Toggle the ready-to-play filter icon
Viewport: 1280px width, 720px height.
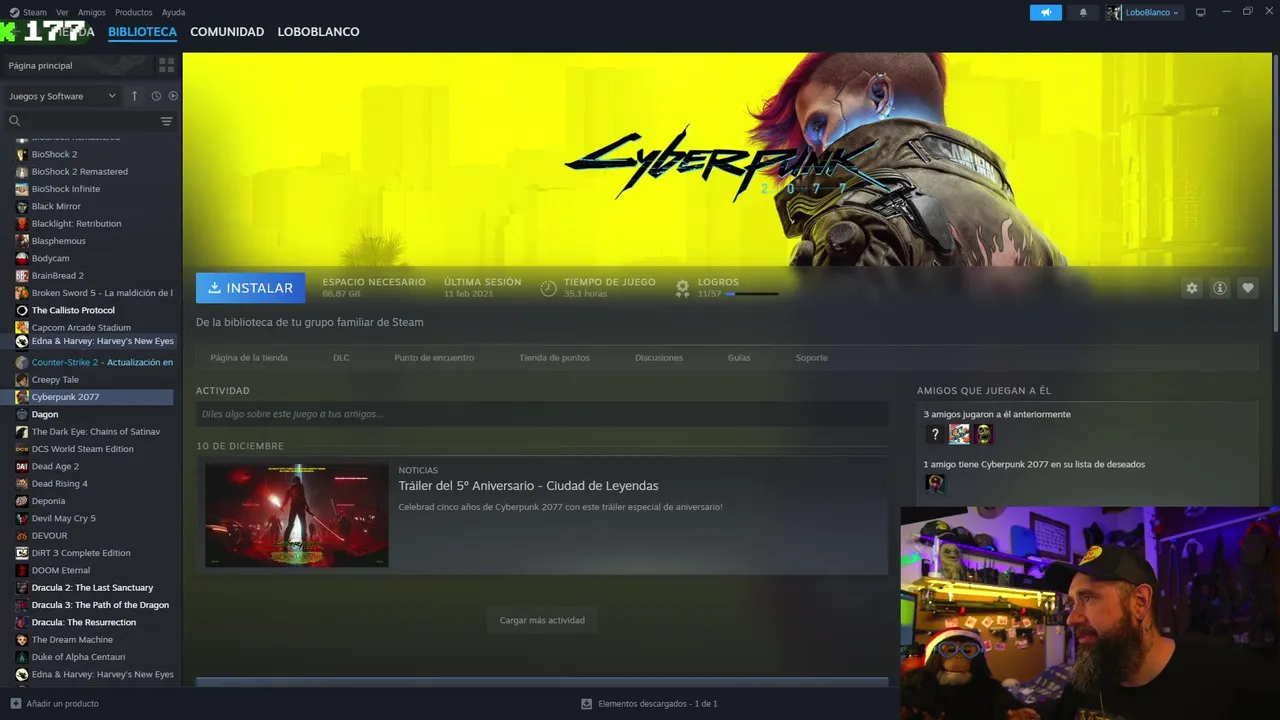[173, 96]
